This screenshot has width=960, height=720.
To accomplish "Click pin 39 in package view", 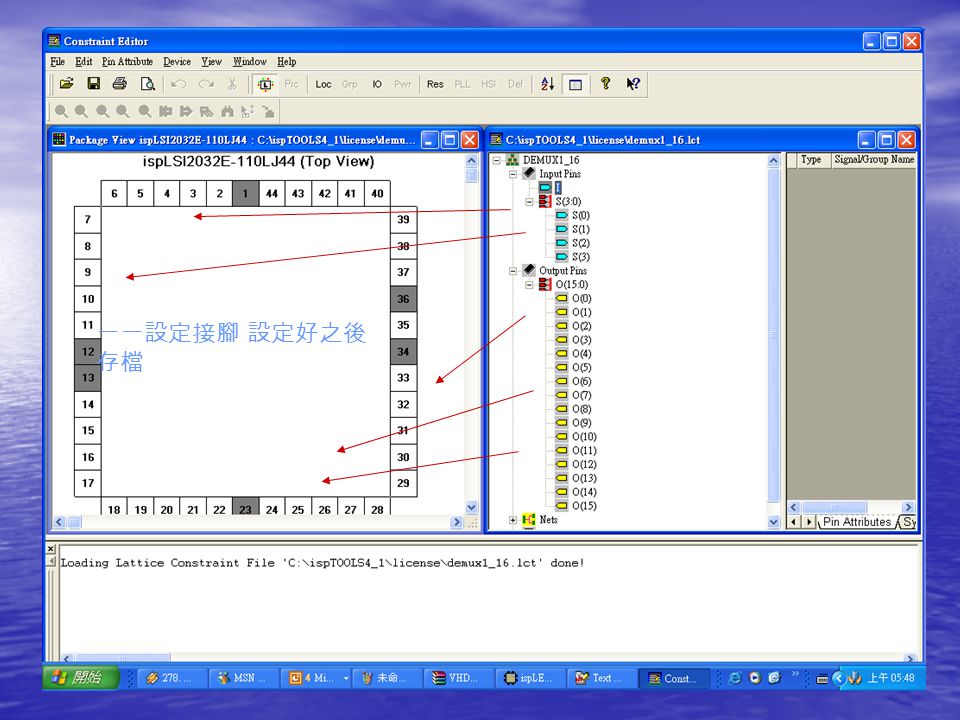I will (403, 219).
